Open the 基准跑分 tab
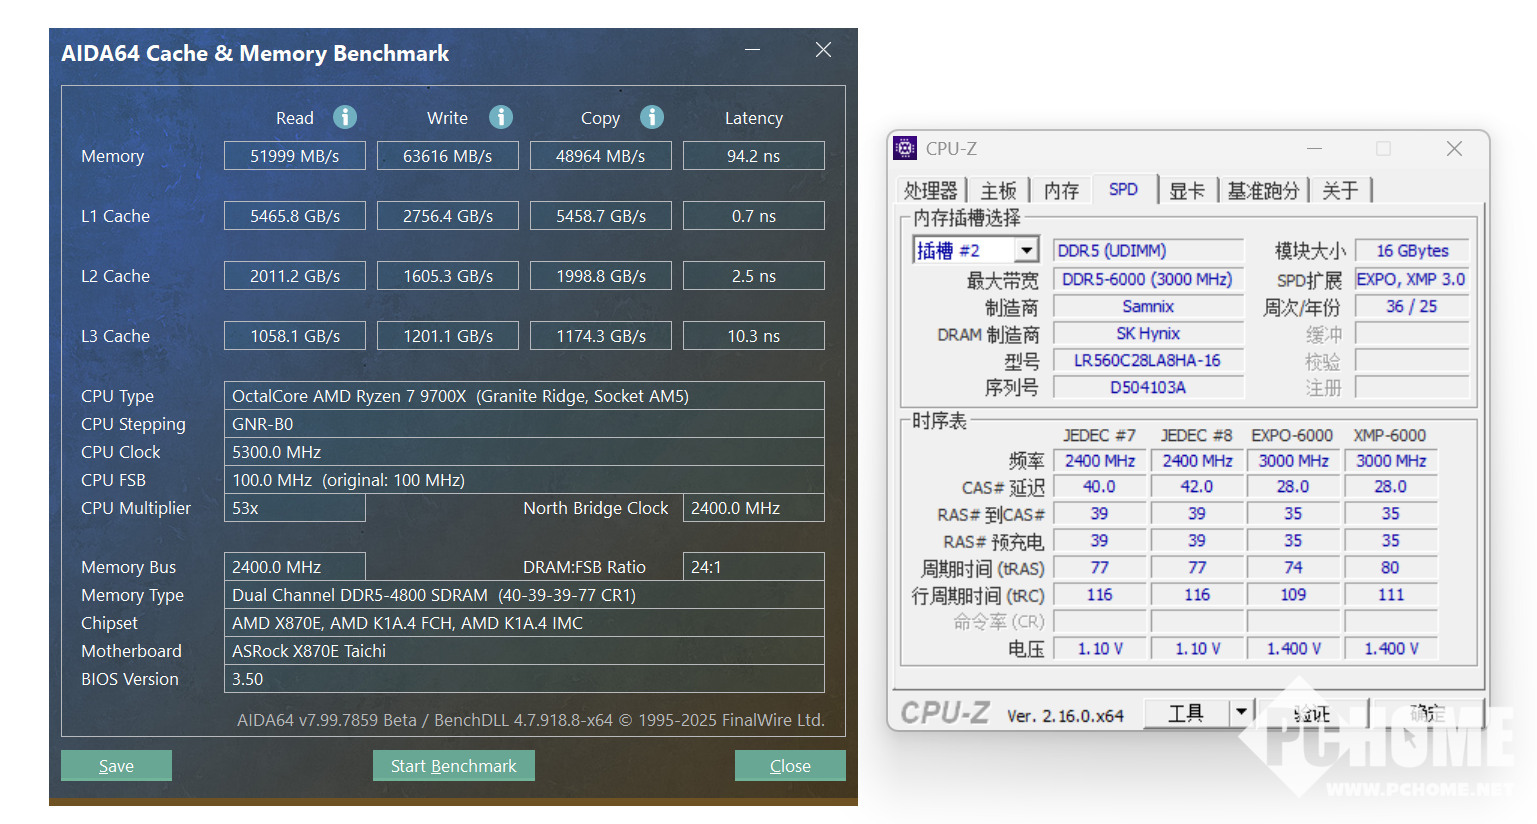This screenshot has height=824, width=1537. click(1263, 190)
